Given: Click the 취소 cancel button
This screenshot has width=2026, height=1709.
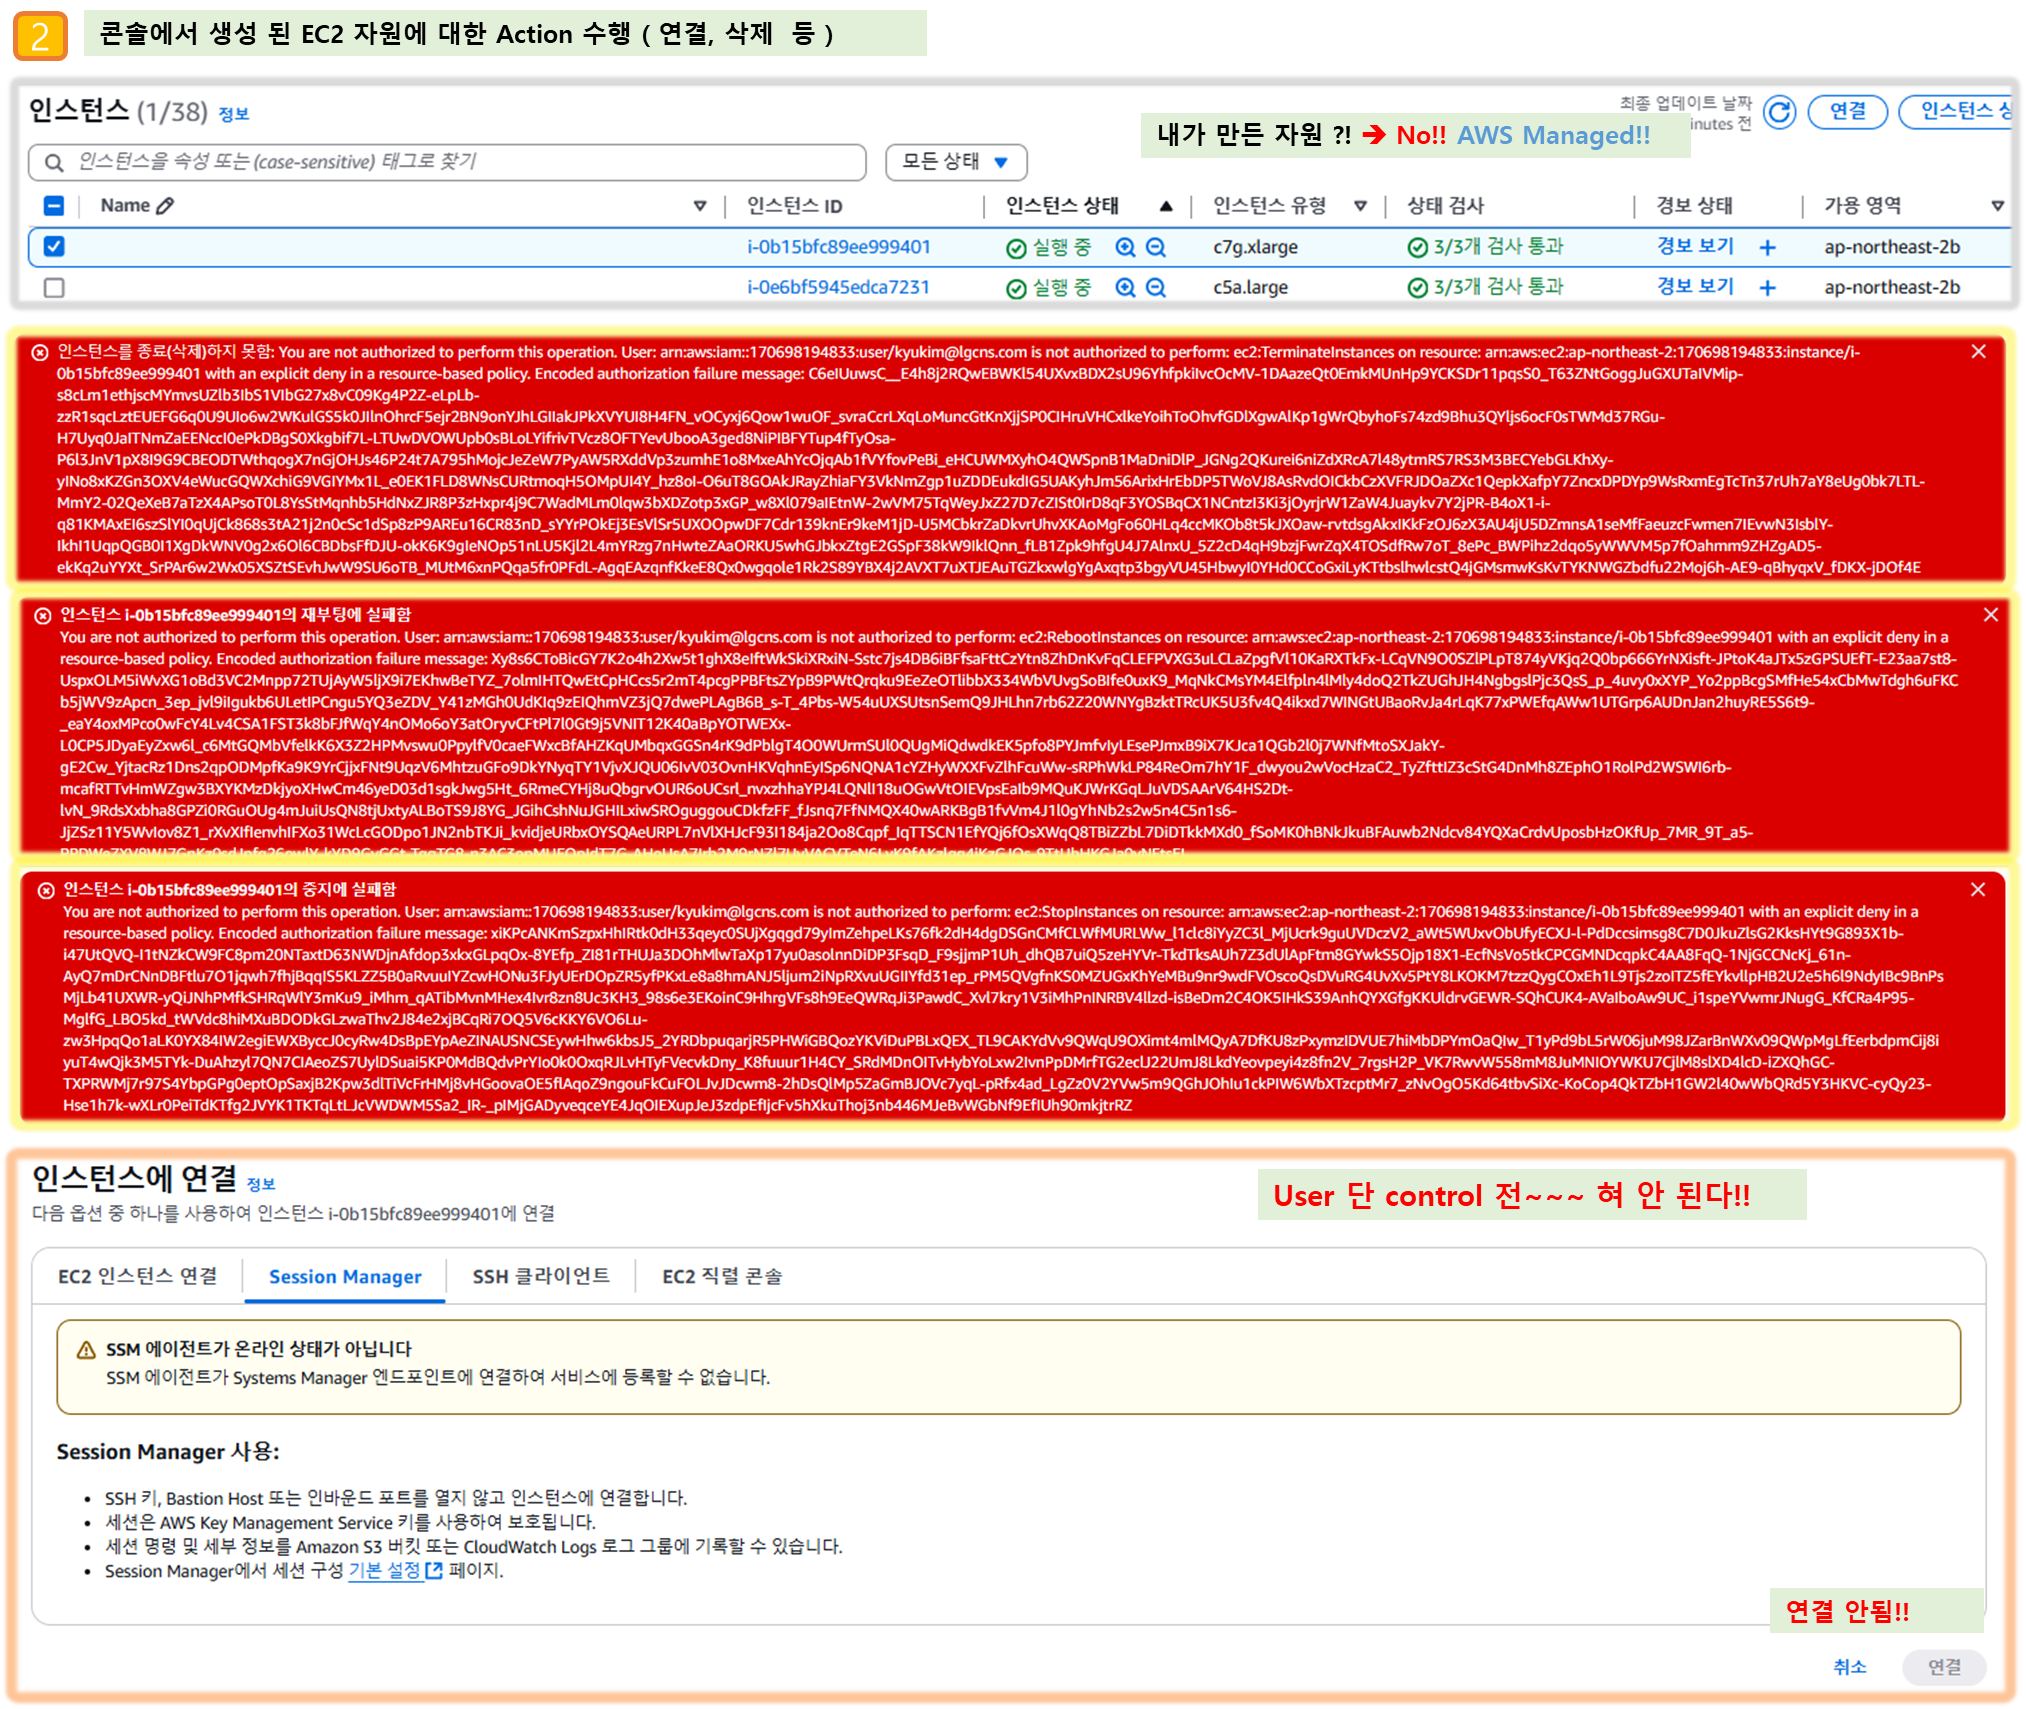Looking at the screenshot, I should [1849, 1666].
